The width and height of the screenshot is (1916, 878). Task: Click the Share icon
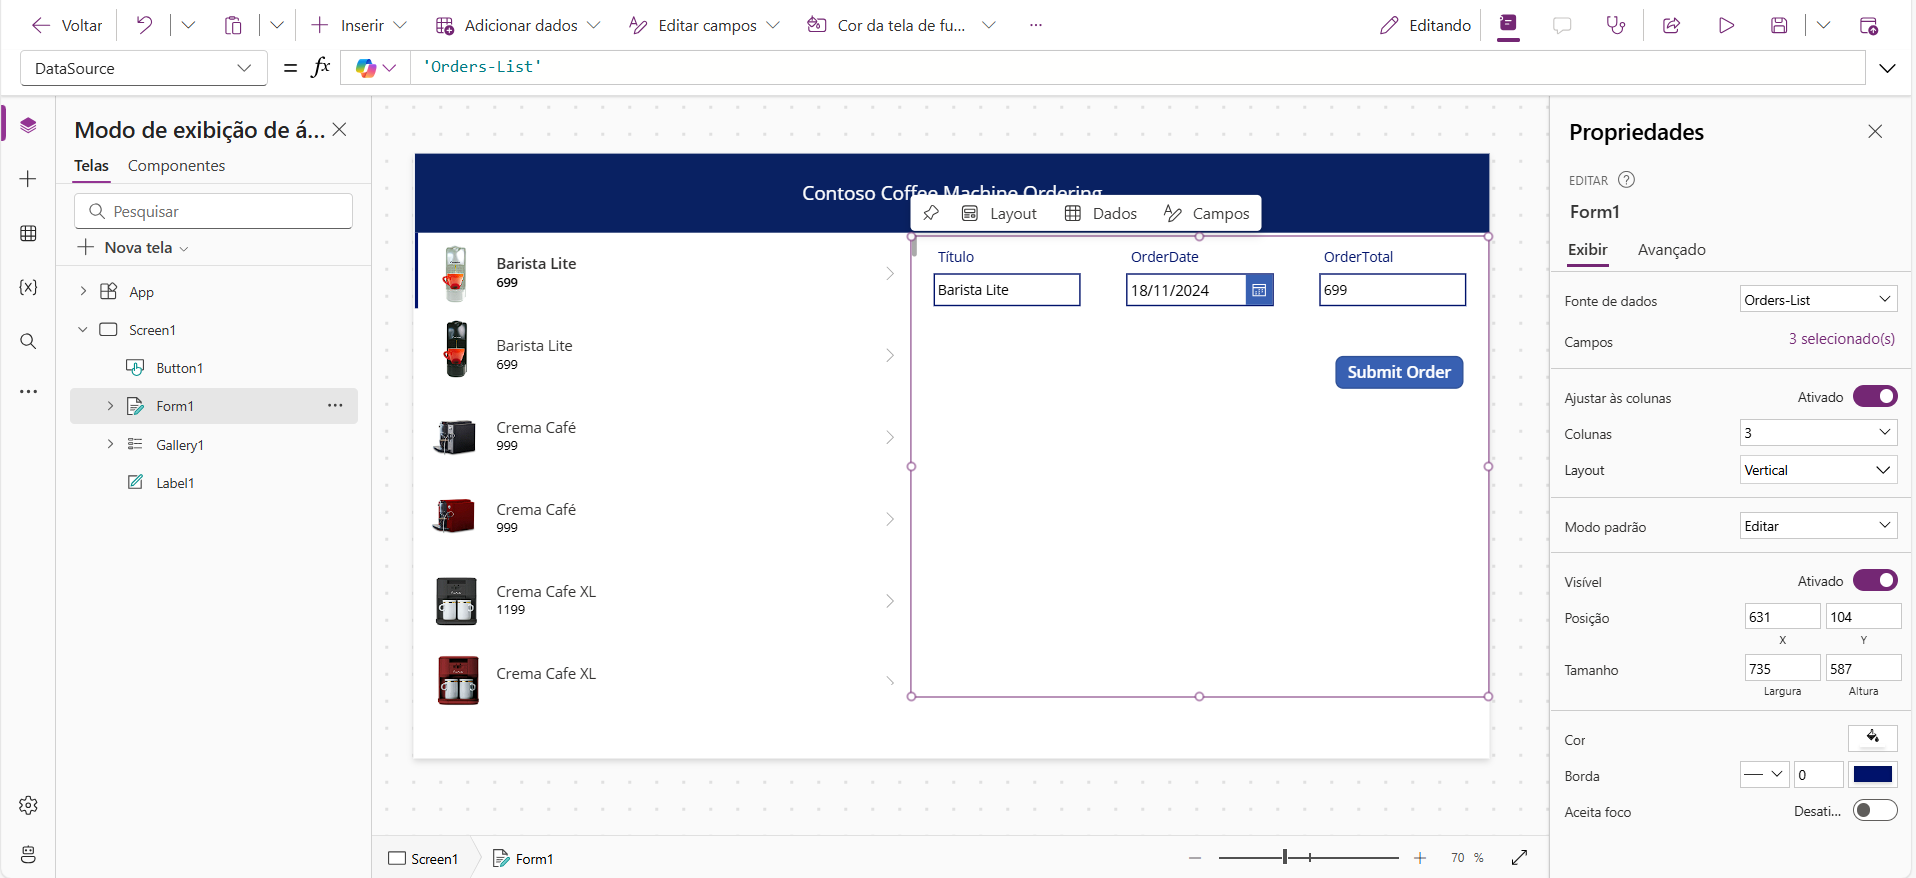click(x=1671, y=25)
